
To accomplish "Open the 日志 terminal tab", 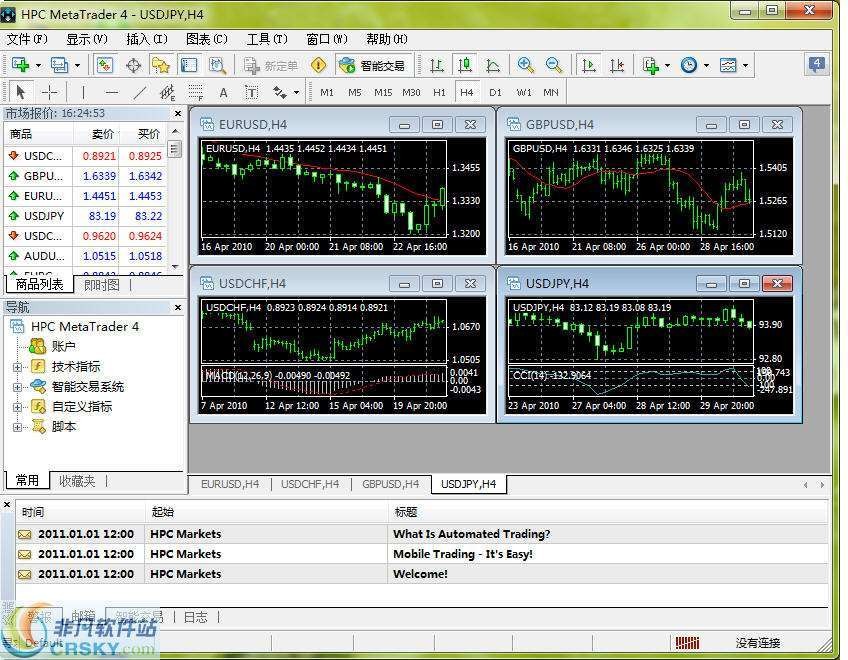I will [x=195, y=617].
